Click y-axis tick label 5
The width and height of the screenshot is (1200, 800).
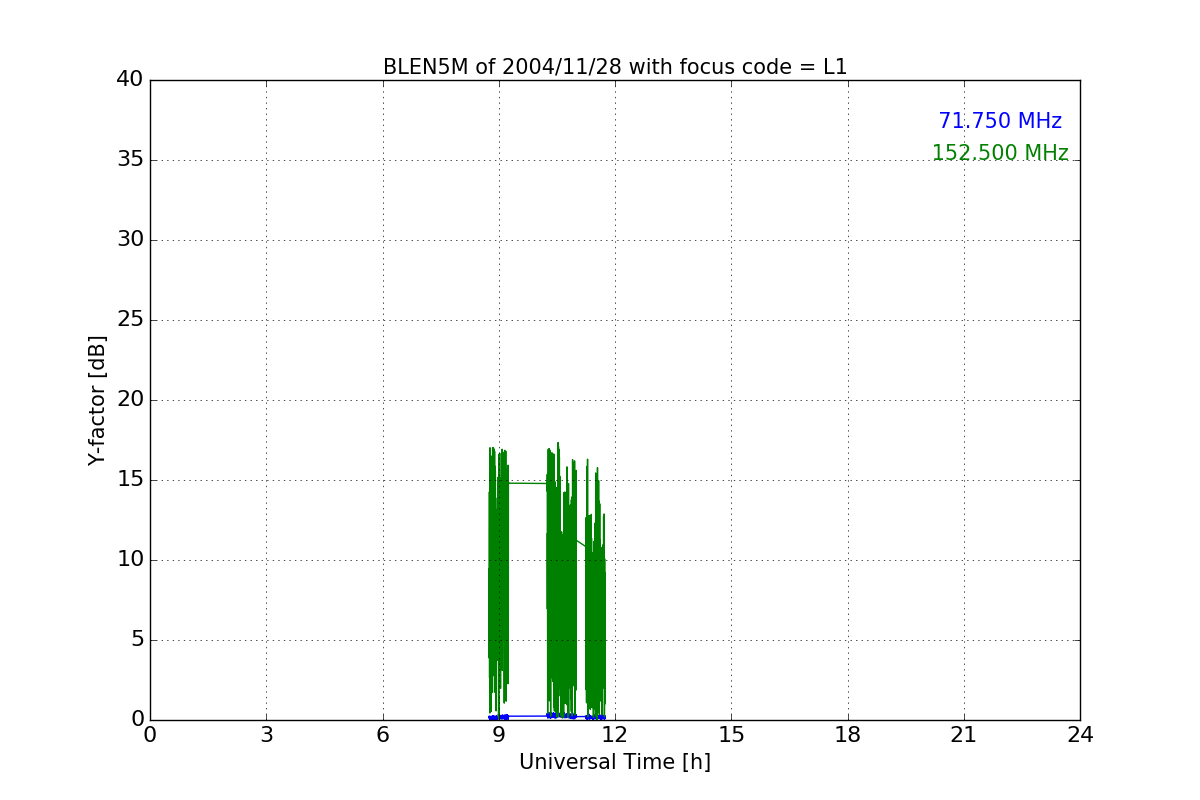(x=137, y=640)
